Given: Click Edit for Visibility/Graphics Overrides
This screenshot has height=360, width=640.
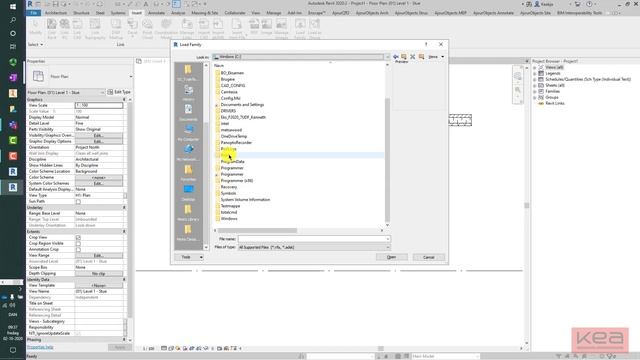Looking at the screenshot, I should click(x=98, y=135).
